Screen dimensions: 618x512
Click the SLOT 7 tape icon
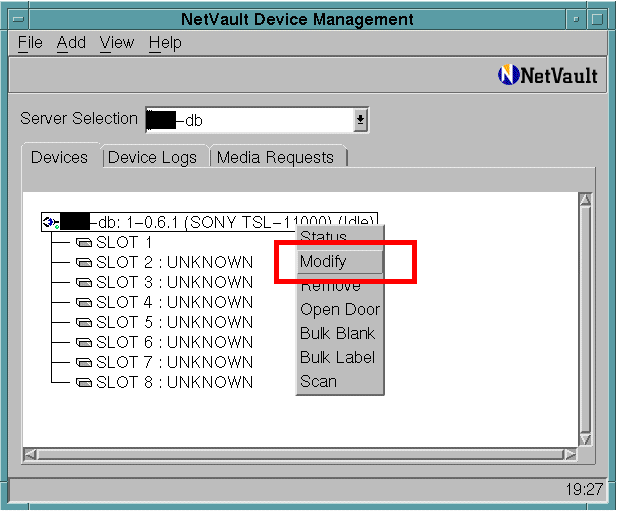pos(84,362)
